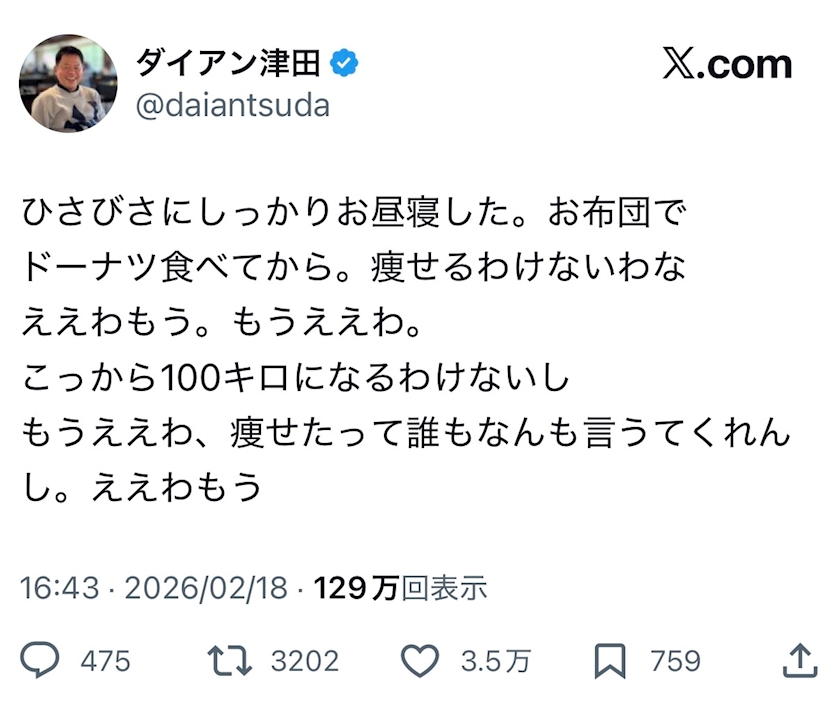Like the post with the heart icon
840x726 pixels.
[x=420, y=660]
